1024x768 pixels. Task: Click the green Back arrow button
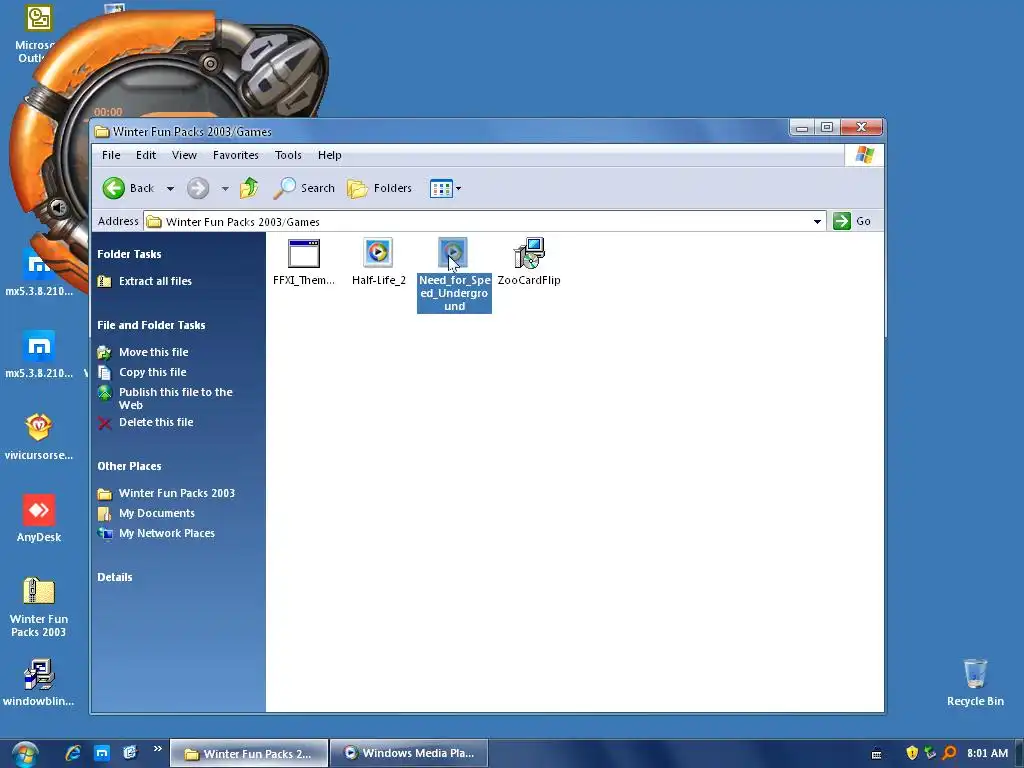tap(114, 188)
